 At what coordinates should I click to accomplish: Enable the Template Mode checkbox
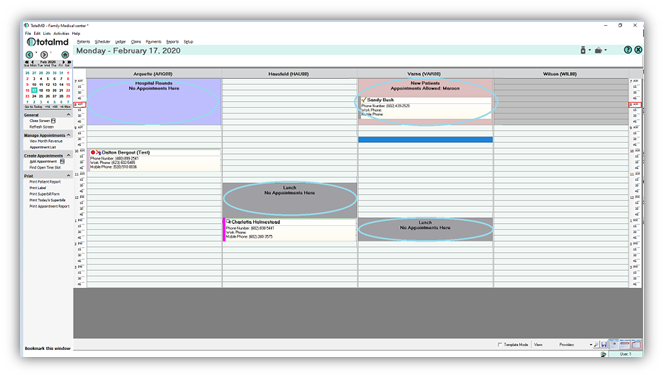pyautogui.click(x=500, y=345)
